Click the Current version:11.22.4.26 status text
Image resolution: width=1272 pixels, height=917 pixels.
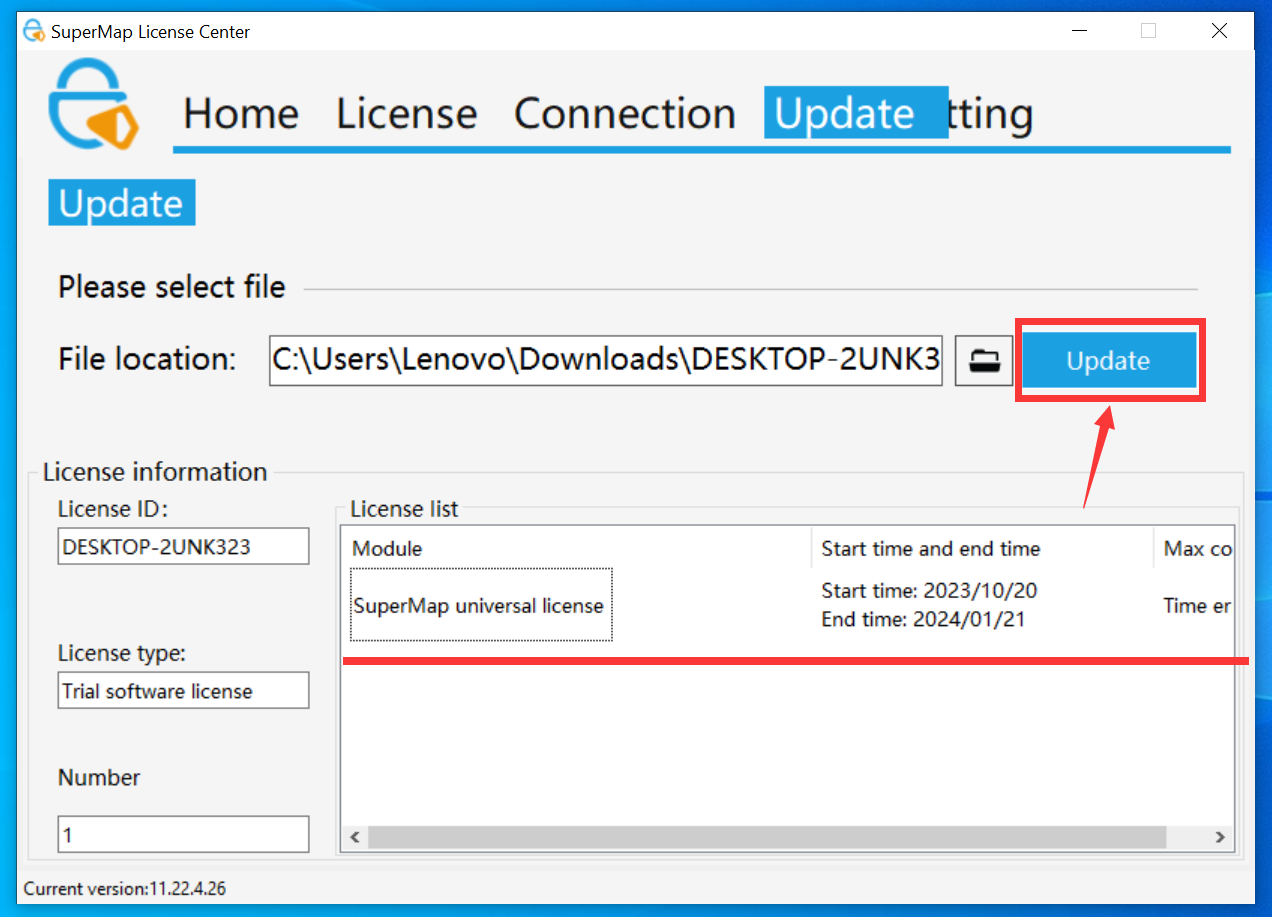125,888
